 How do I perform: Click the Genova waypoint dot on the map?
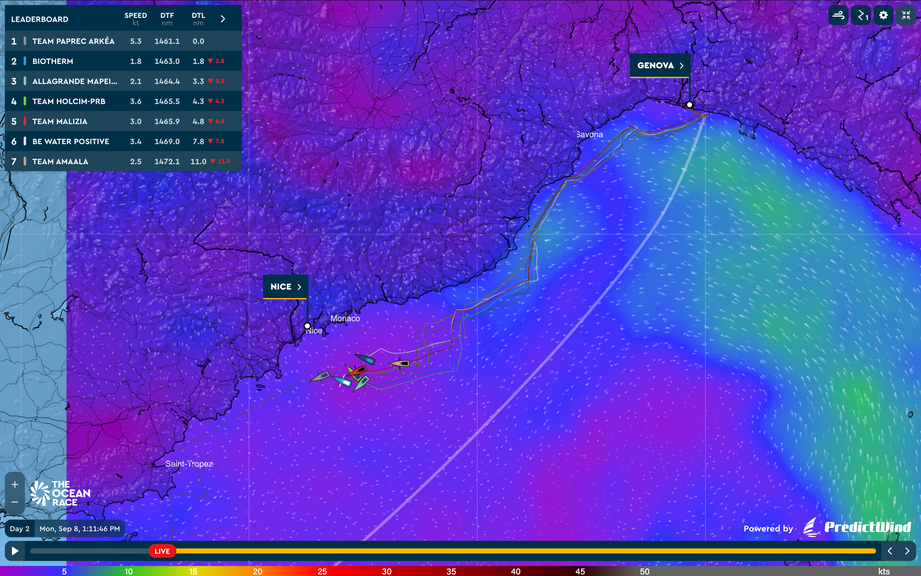[x=690, y=105]
